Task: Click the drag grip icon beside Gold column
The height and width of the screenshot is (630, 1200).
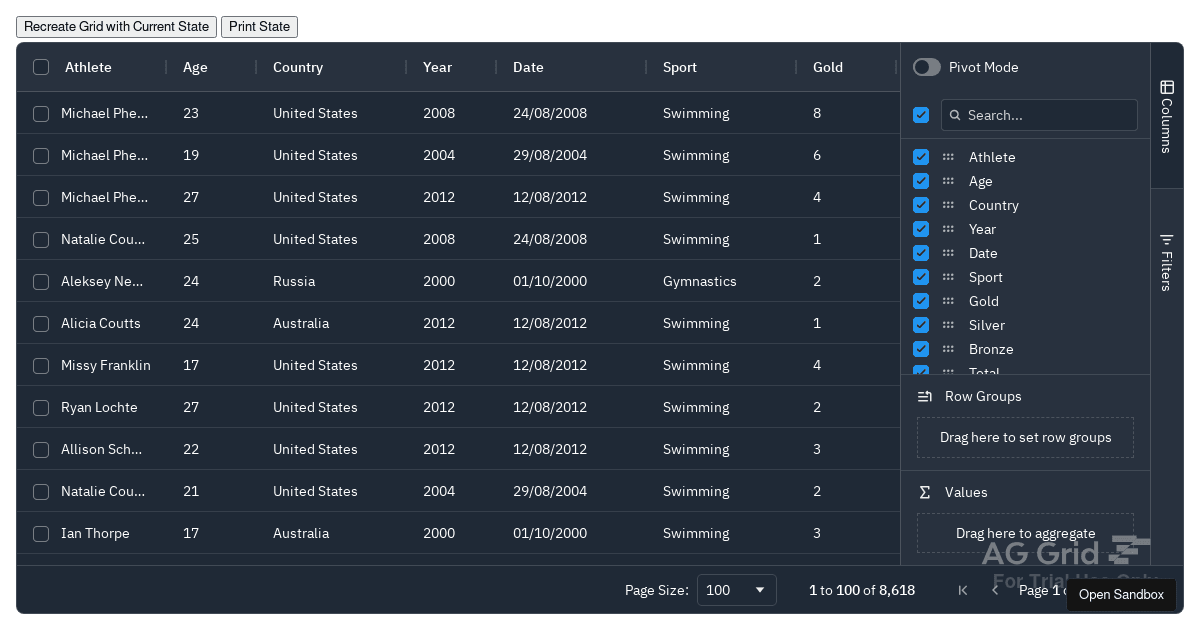Action: point(948,301)
